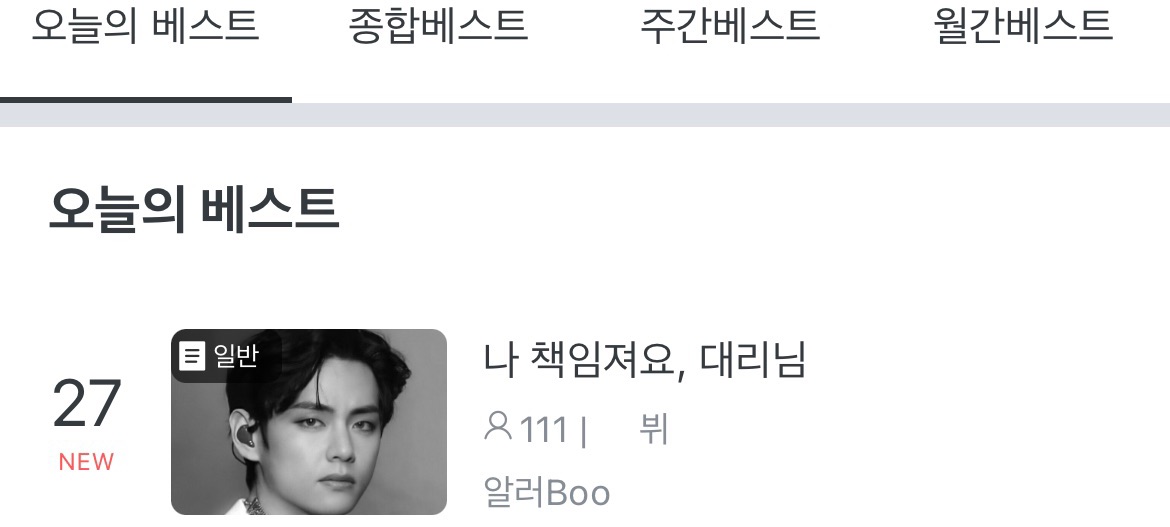Select the 오늘의 베스트 tab at top

point(146,25)
